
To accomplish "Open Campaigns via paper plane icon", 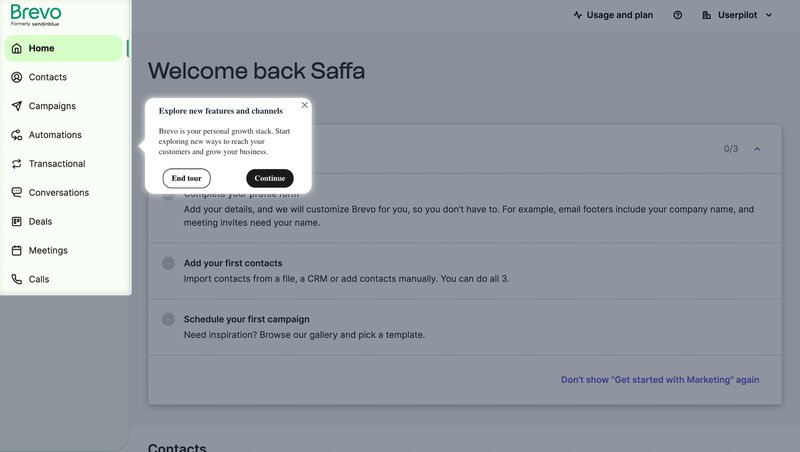I will (17, 106).
